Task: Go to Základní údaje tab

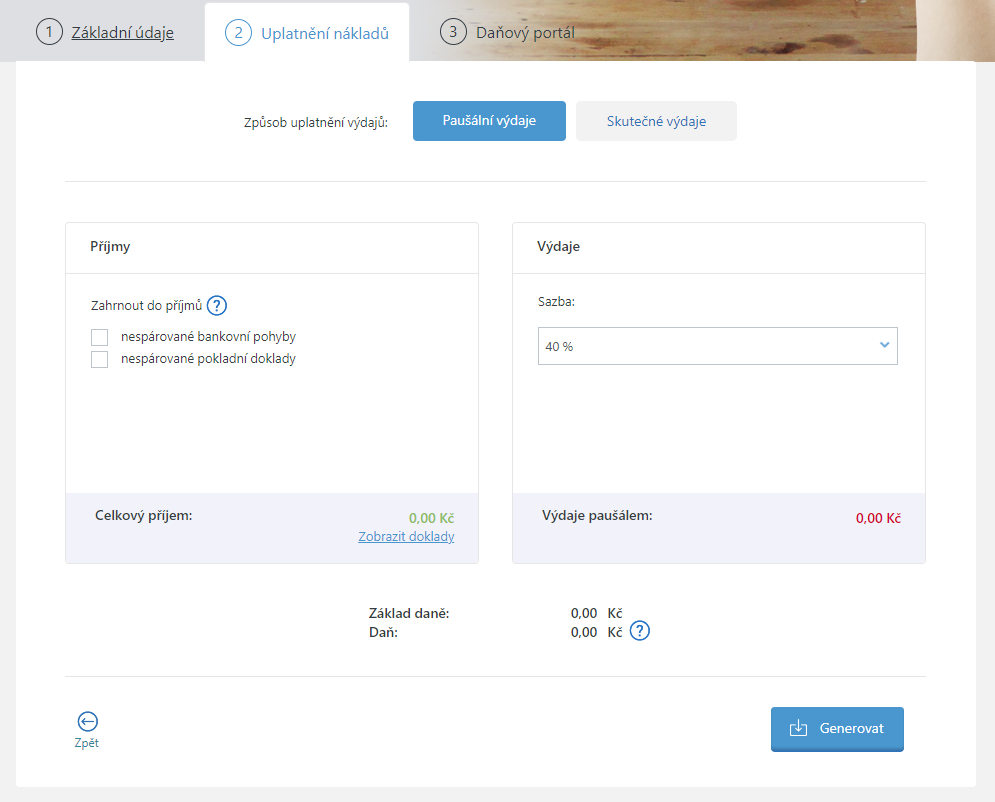Action: (x=122, y=32)
